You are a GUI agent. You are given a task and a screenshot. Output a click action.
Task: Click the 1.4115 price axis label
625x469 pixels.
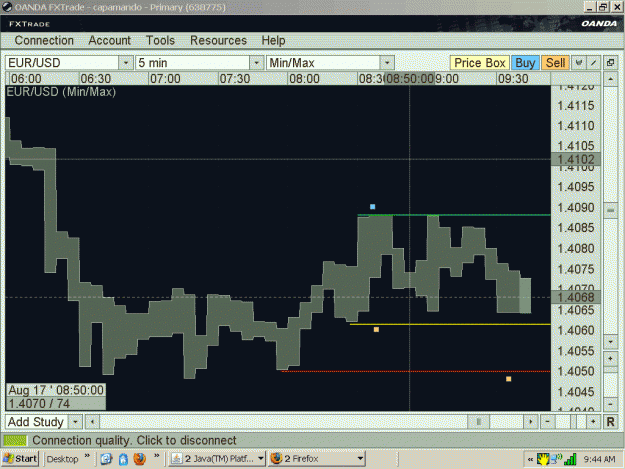click(576, 106)
